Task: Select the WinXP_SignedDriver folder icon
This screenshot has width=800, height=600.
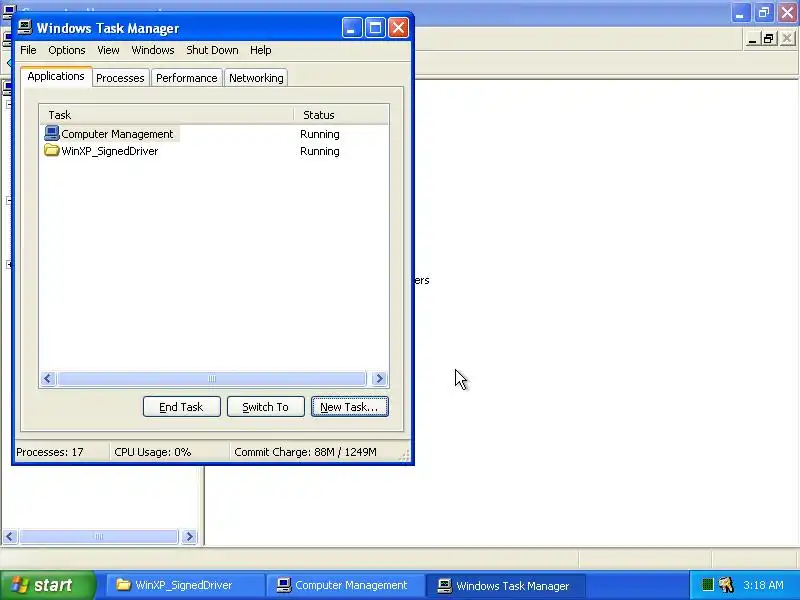Action: point(52,151)
